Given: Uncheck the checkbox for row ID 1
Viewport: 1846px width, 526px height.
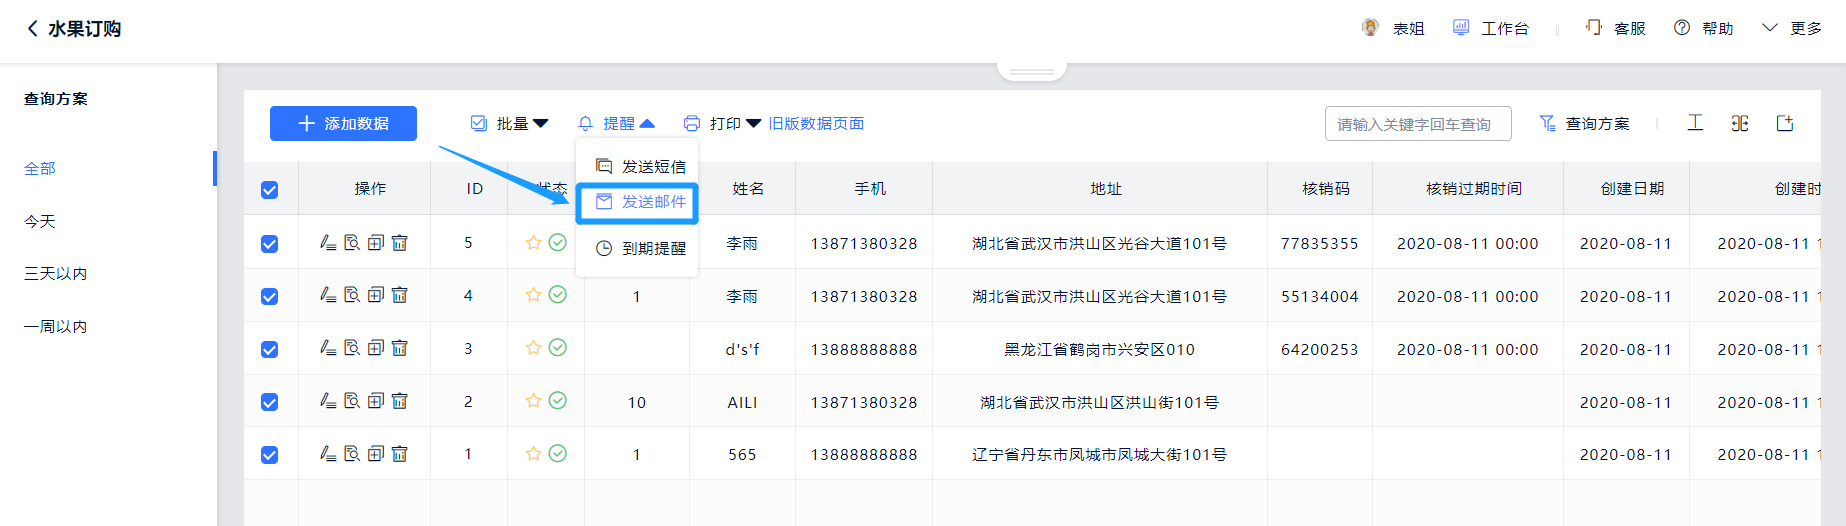Looking at the screenshot, I should pos(270,455).
